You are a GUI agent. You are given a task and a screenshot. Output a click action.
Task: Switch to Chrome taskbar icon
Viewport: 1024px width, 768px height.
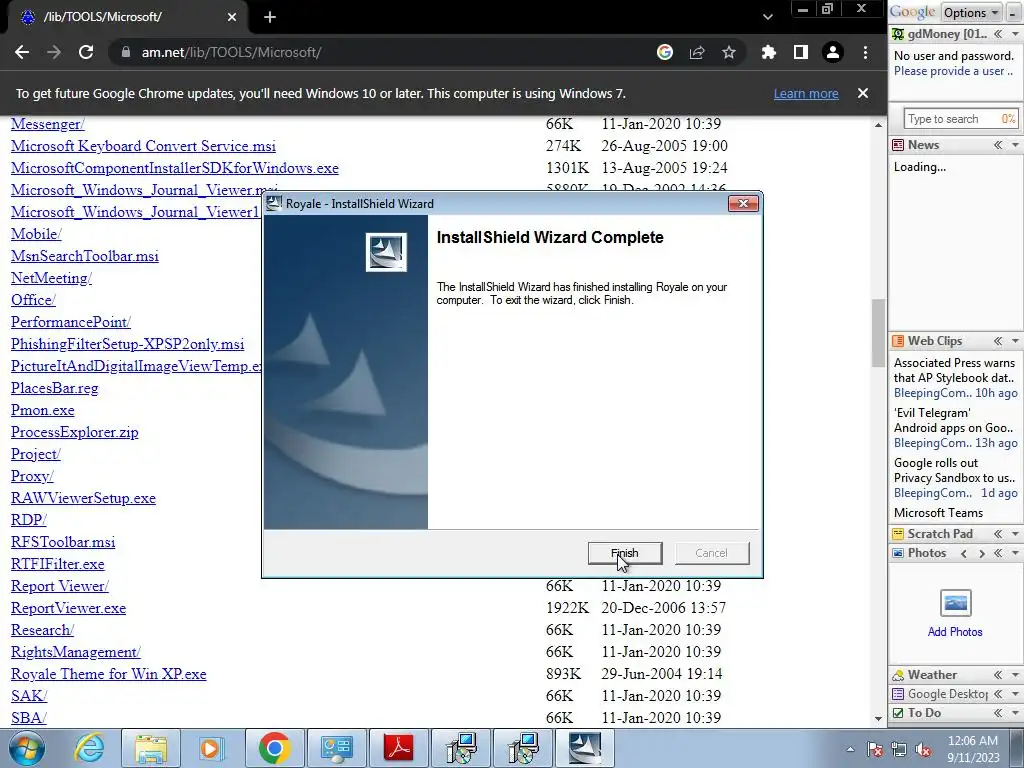pos(274,748)
